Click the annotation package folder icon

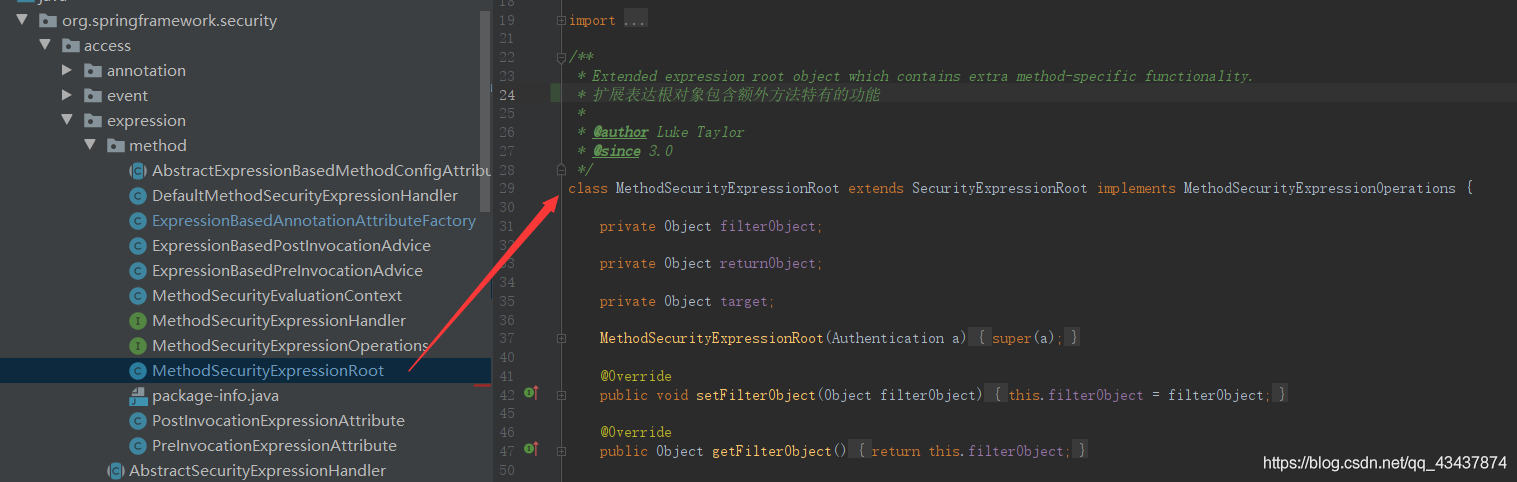tap(93, 71)
